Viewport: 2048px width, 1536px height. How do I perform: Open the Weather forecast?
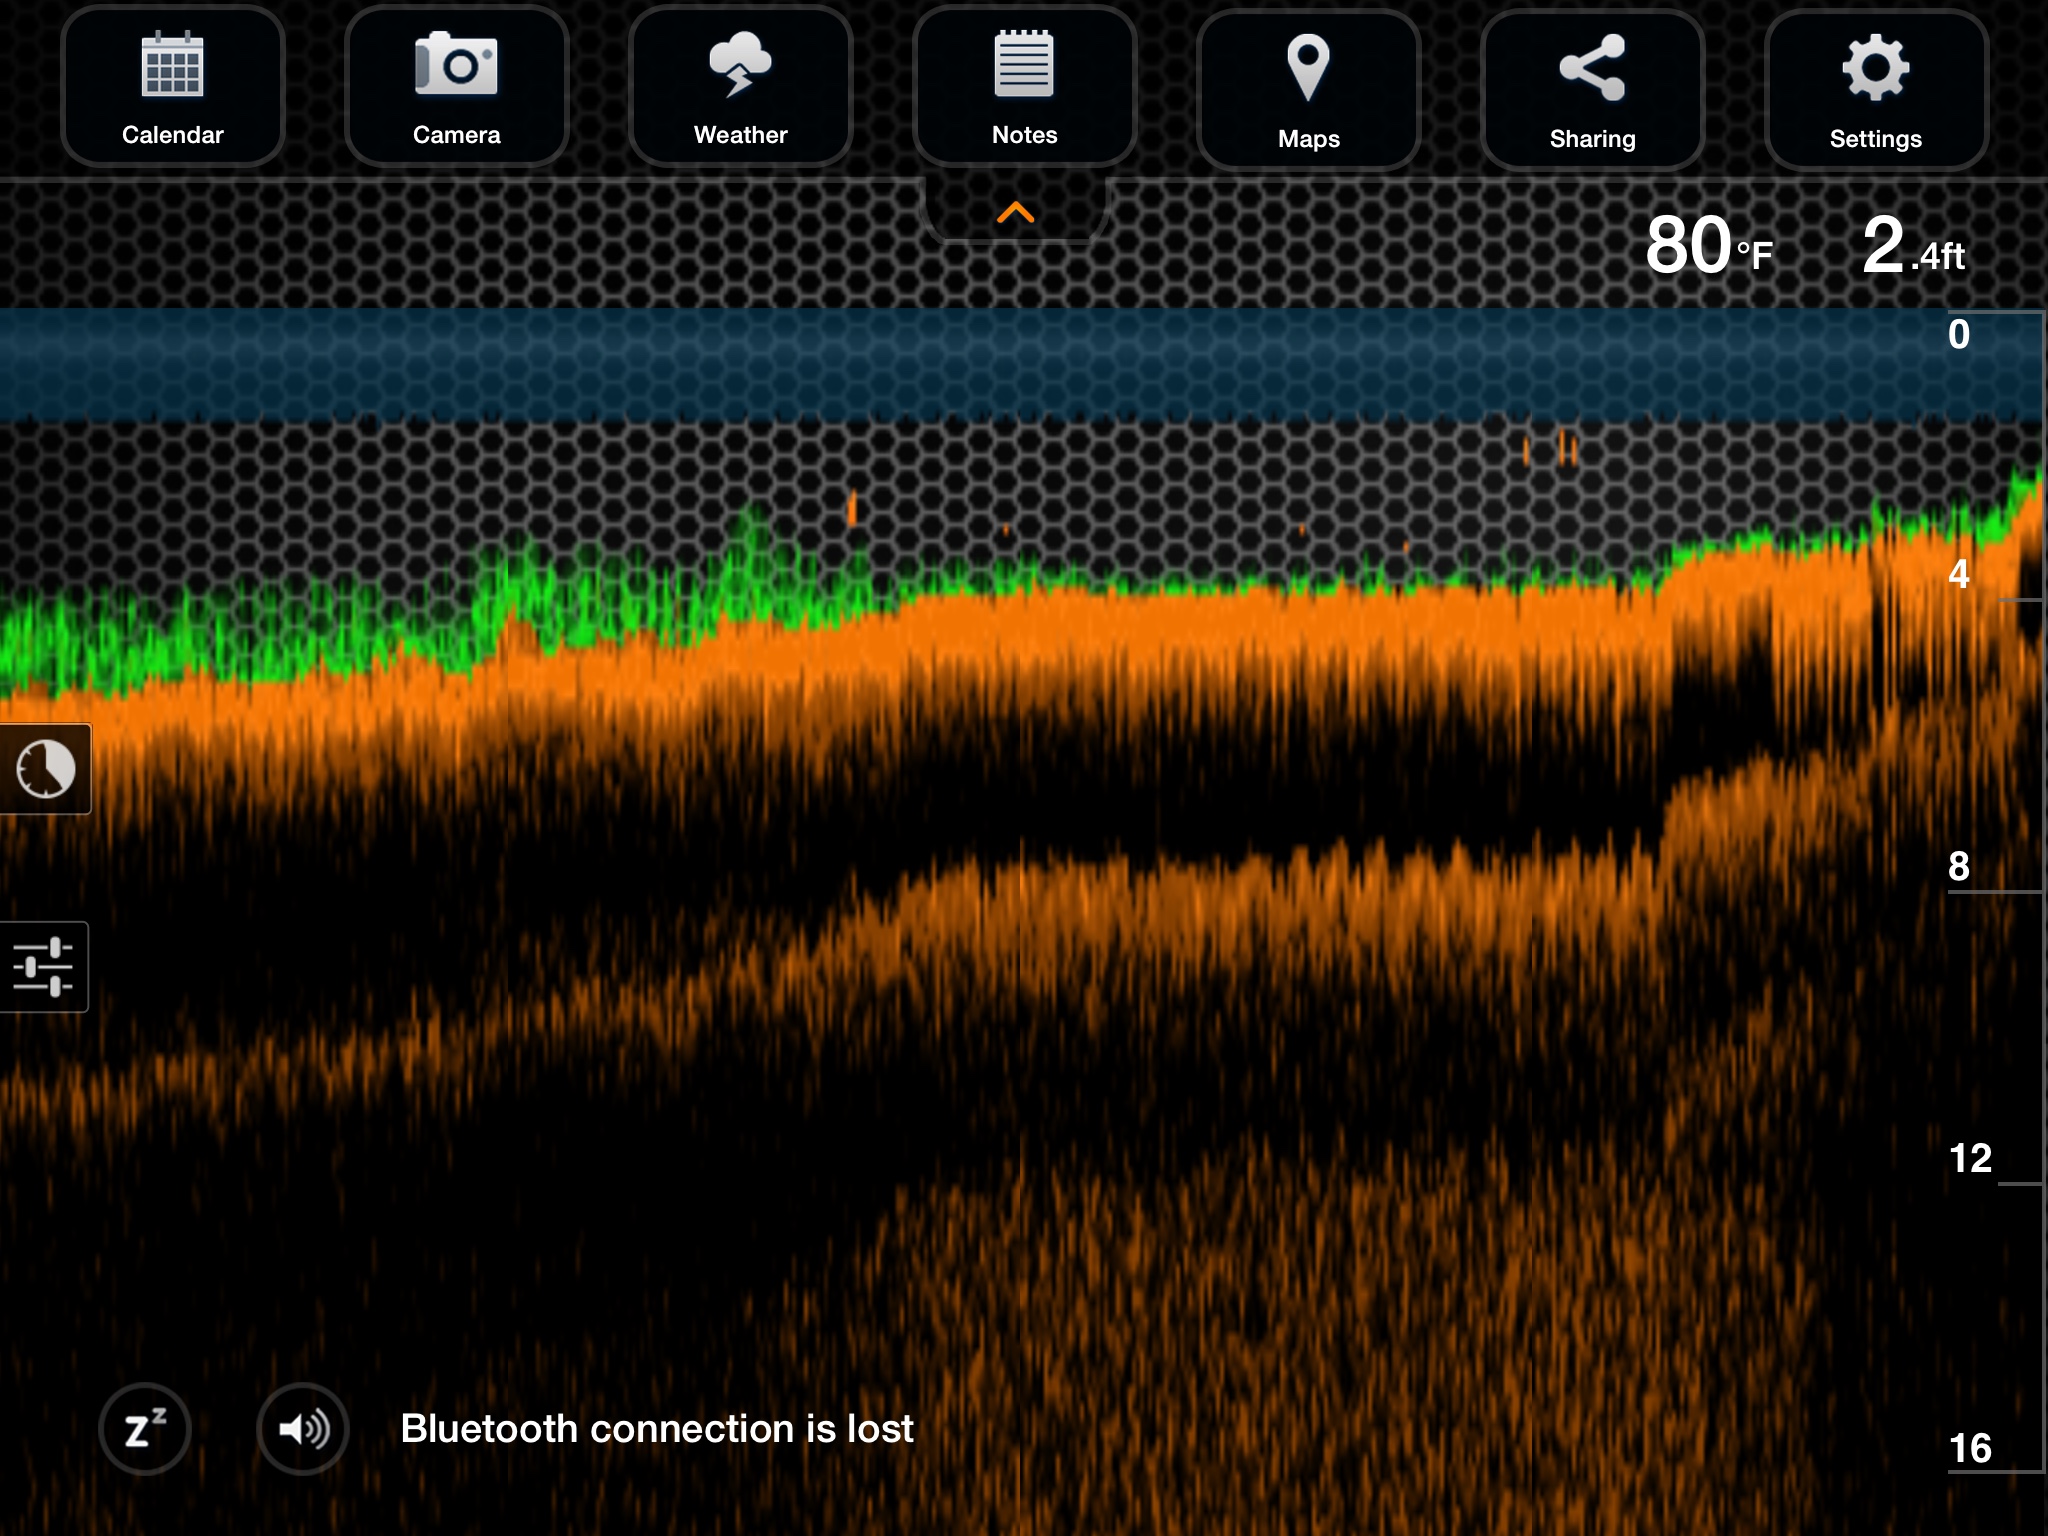click(x=740, y=88)
